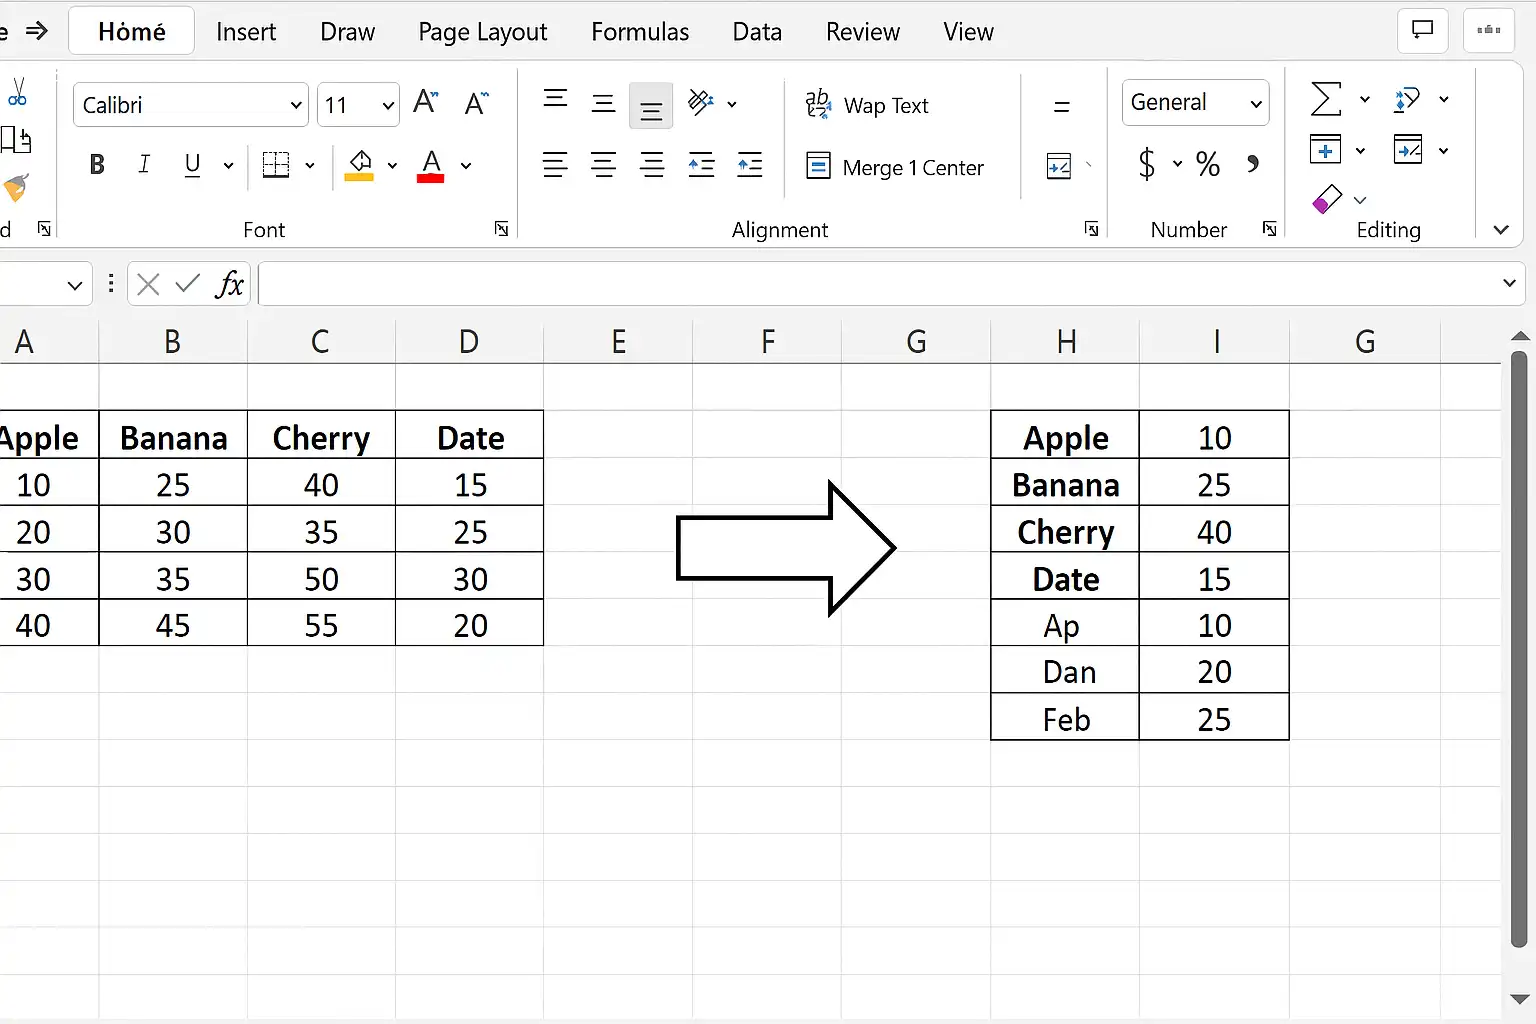Apply bottom vertical alignment
Image resolution: width=1536 pixels, height=1024 pixels.
[x=651, y=106]
